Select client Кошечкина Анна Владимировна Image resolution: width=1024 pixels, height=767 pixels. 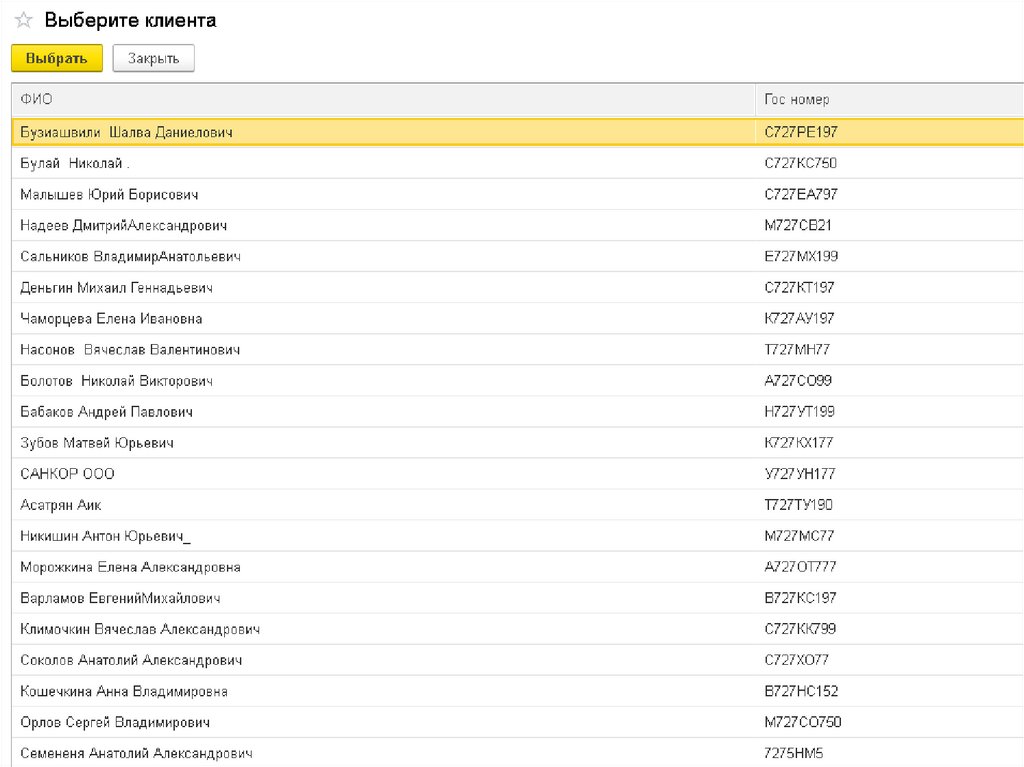click(x=124, y=691)
